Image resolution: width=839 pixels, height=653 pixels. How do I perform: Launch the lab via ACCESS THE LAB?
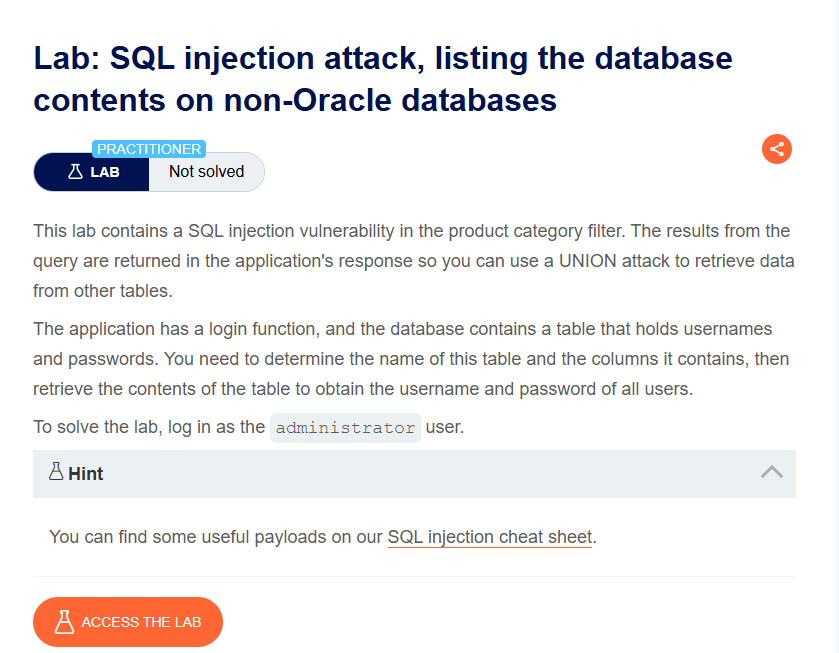tap(128, 622)
